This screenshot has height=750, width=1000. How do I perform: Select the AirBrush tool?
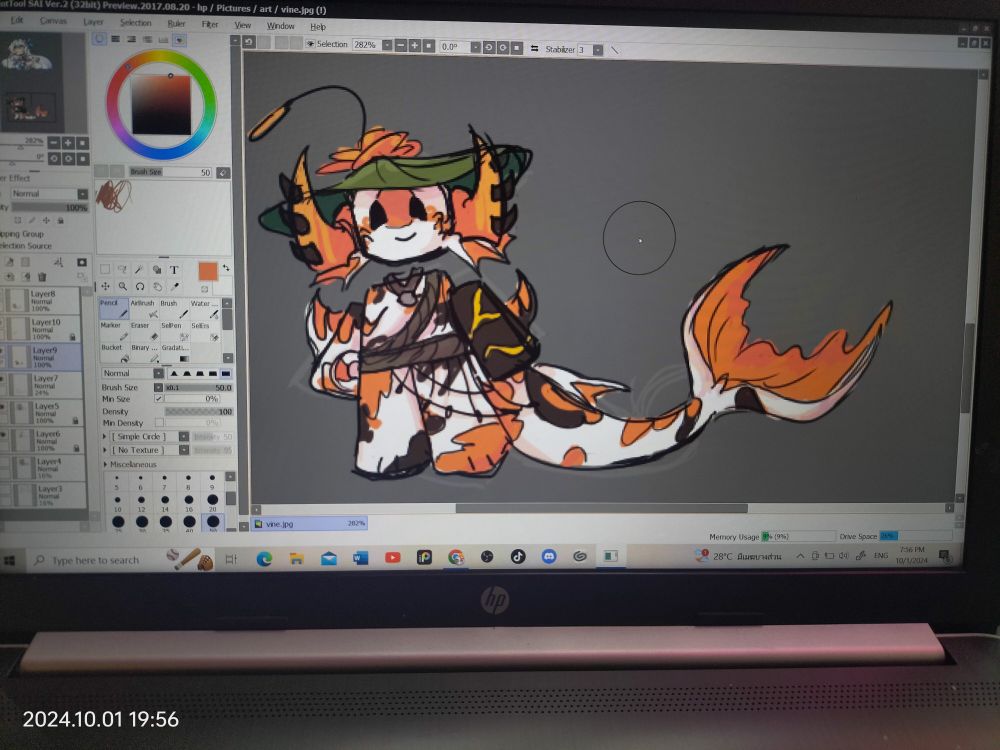click(143, 309)
